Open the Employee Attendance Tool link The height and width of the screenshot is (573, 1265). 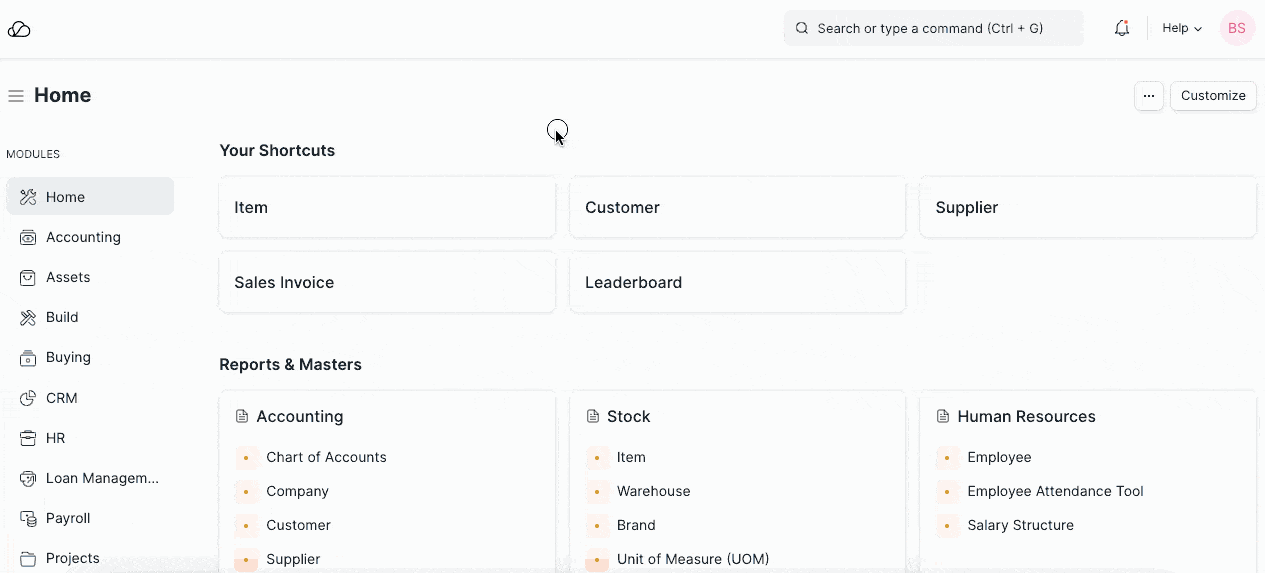(1055, 491)
